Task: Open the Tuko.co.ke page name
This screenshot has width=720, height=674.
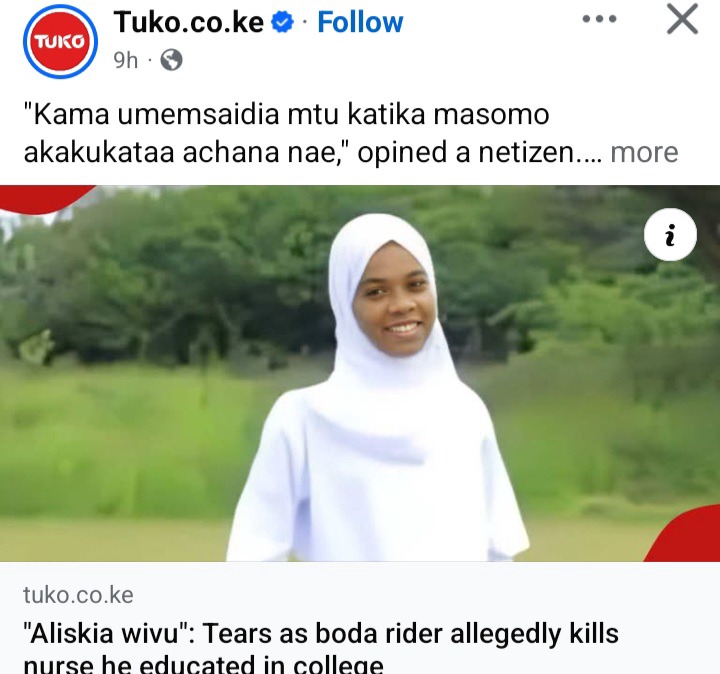Action: click(189, 22)
